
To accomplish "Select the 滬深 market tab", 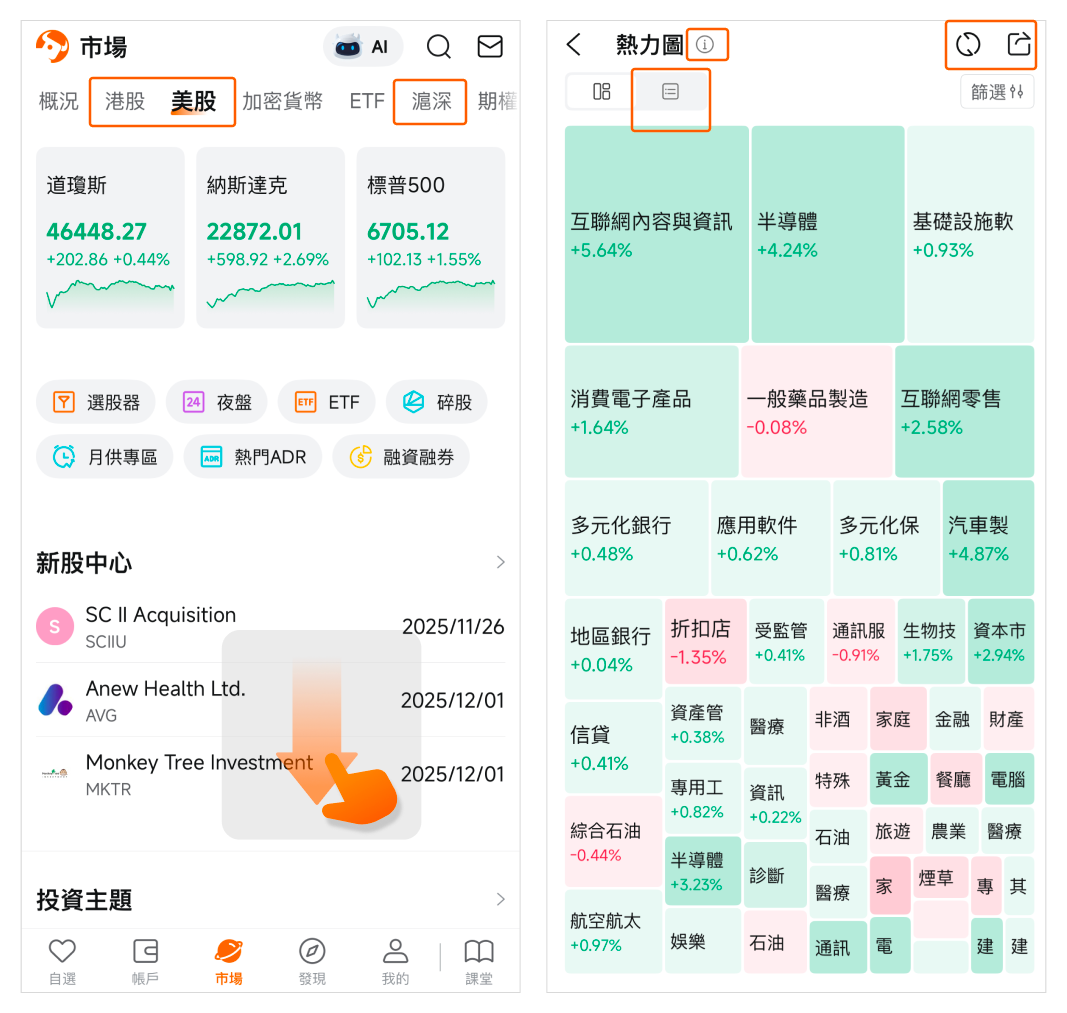I will (x=431, y=101).
